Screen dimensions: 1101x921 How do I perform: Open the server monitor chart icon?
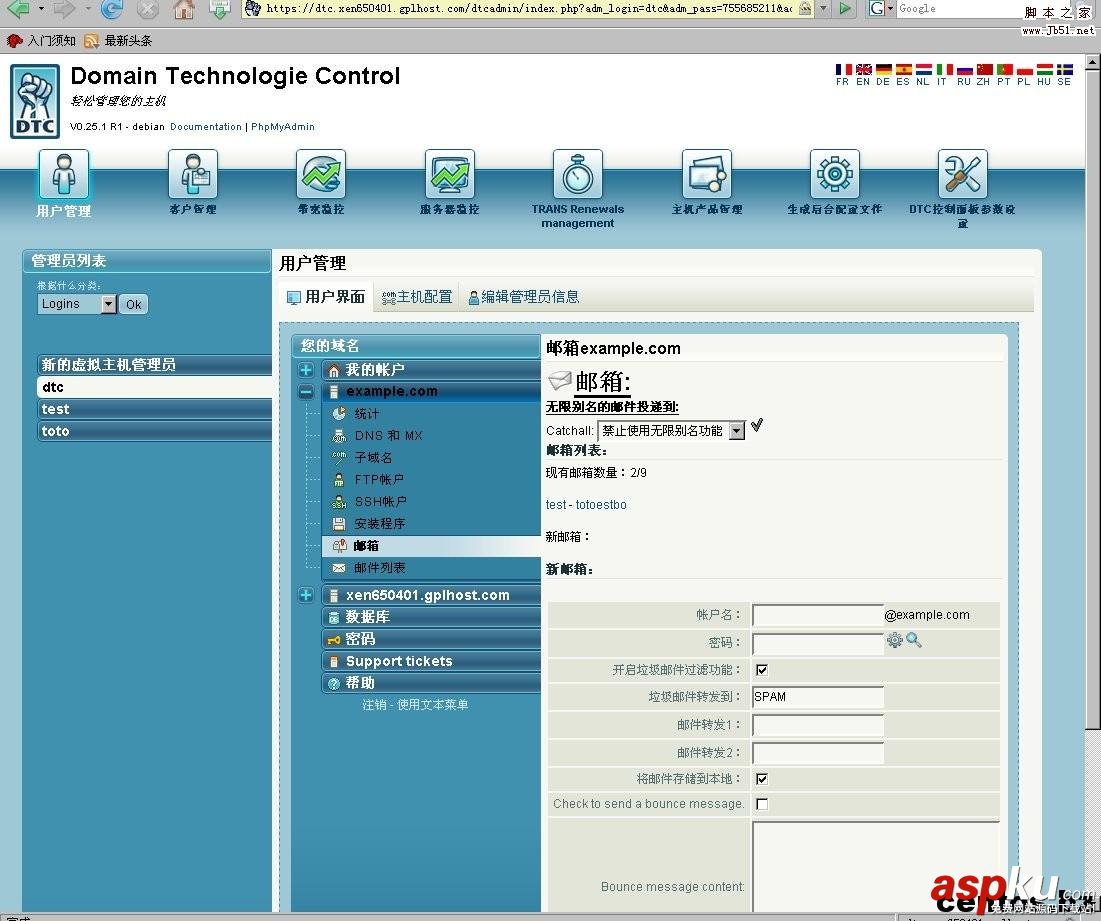pyautogui.click(x=449, y=174)
